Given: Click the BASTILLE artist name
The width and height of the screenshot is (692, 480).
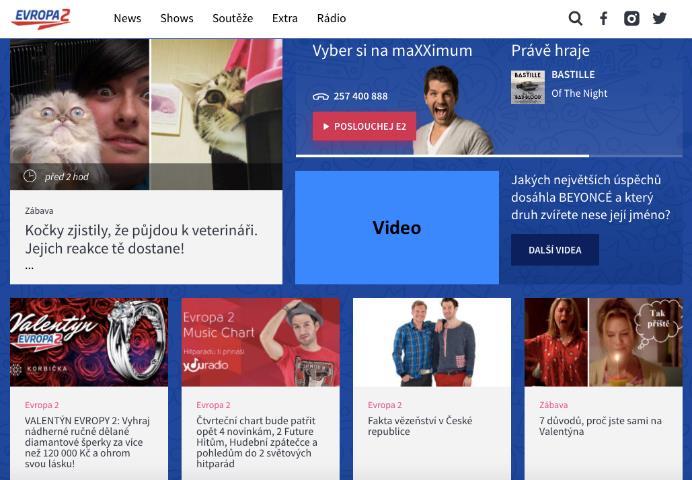Looking at the screenshot, I should [573, 75].
